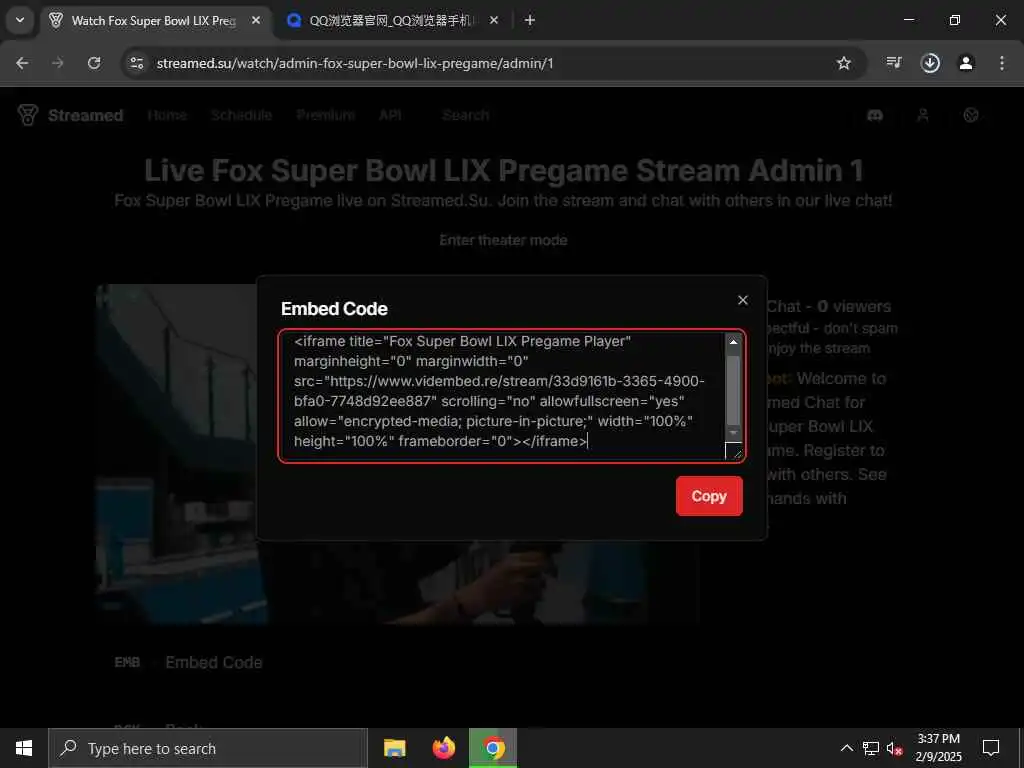Open the muted volume tray icon
The image size is (1024, 768).
895,748
